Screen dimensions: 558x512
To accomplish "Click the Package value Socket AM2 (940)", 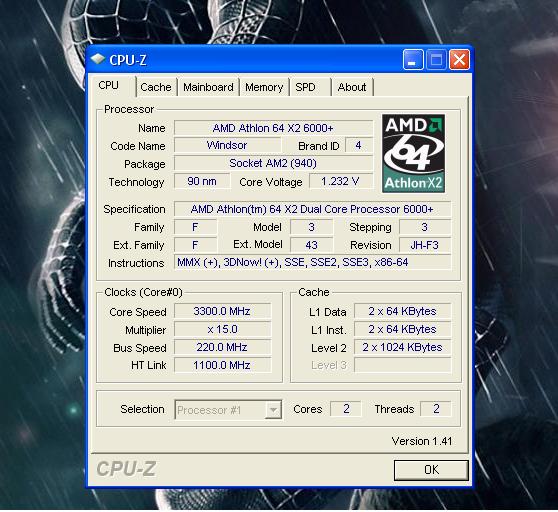I will (x=273, y=163).
